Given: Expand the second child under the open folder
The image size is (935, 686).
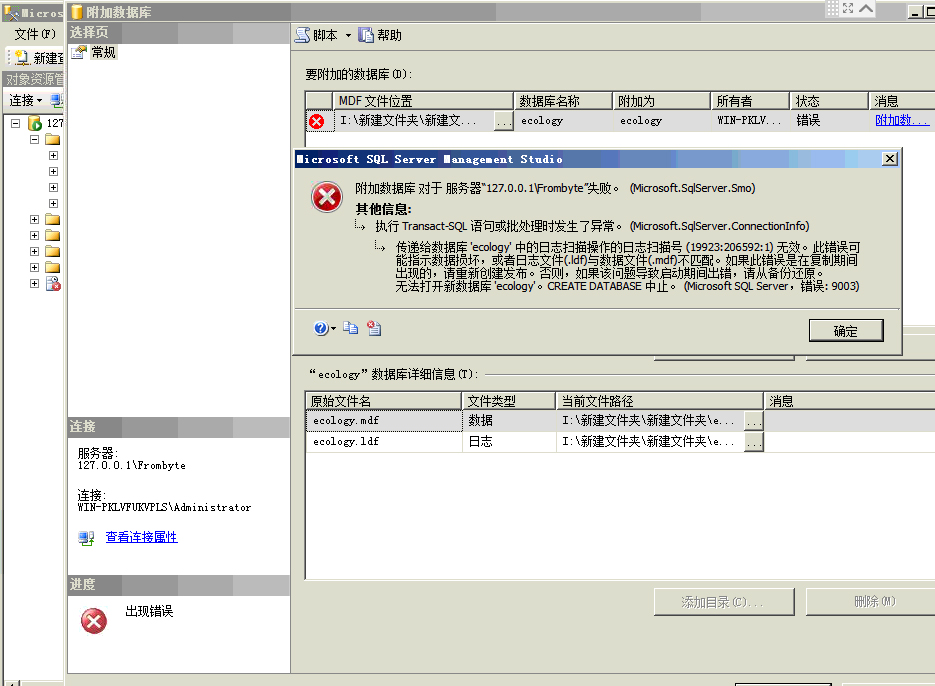Looking at the screenshot, I should pyautogui.click(x=53, y=172).
